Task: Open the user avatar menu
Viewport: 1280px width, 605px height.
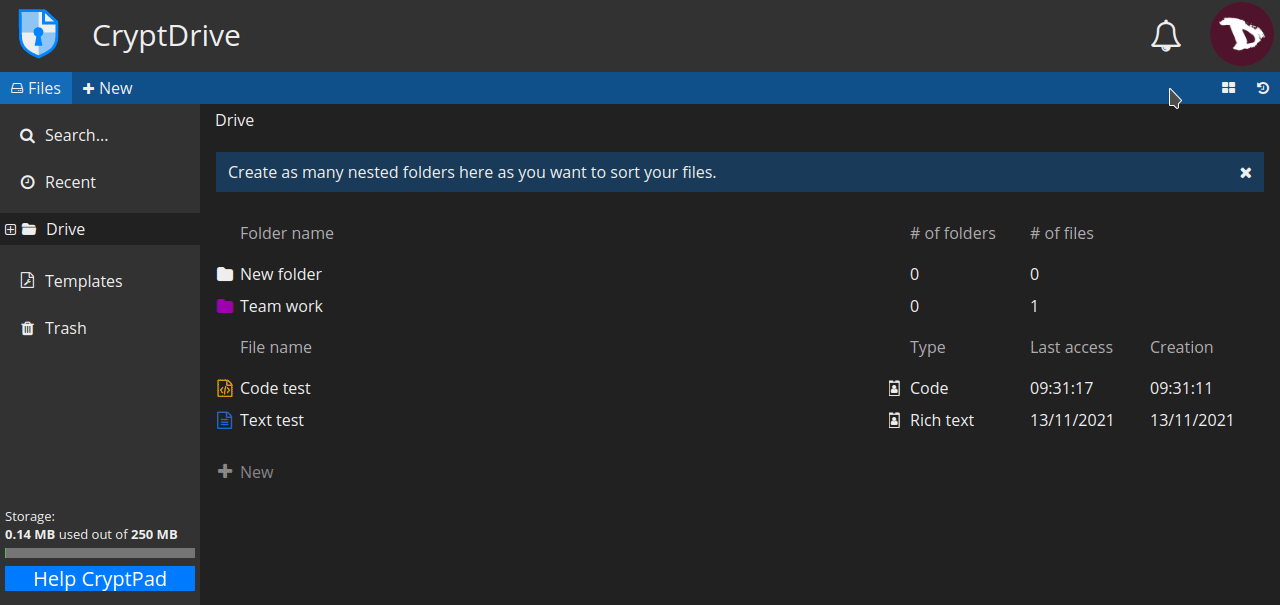Action: click(1241, 34)
